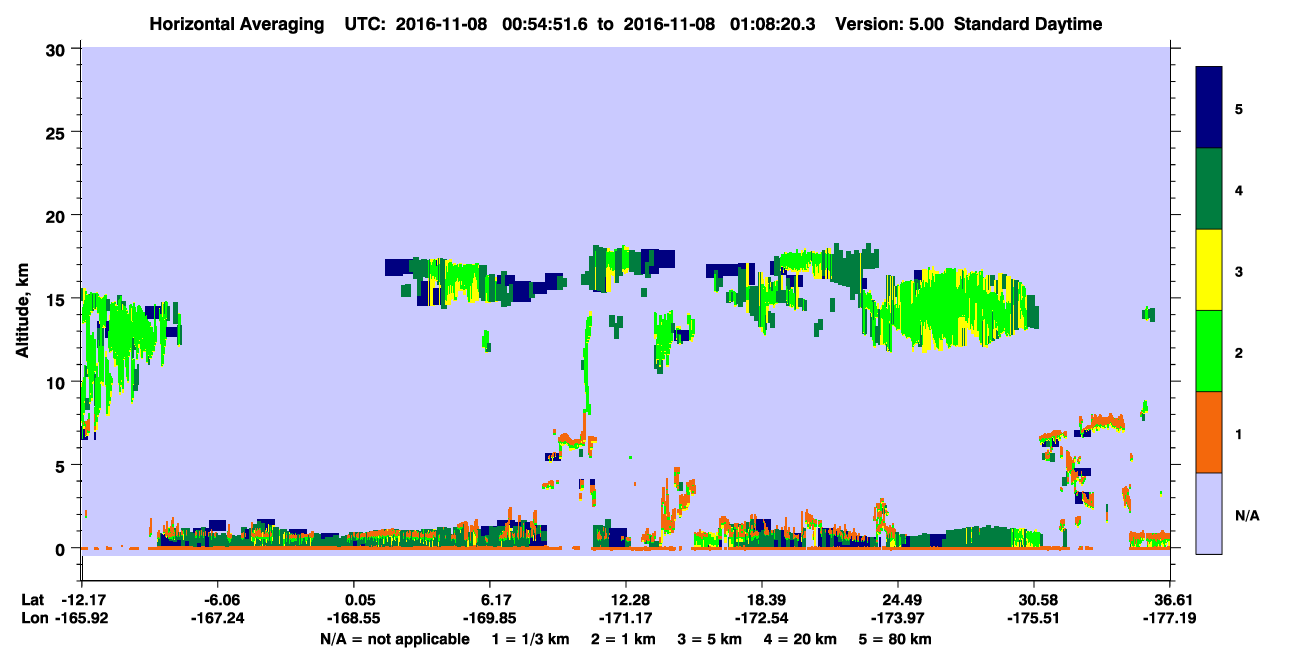Click the longitude value -173.97
This screenshot has width=1300, height=667.
[898, 618]
